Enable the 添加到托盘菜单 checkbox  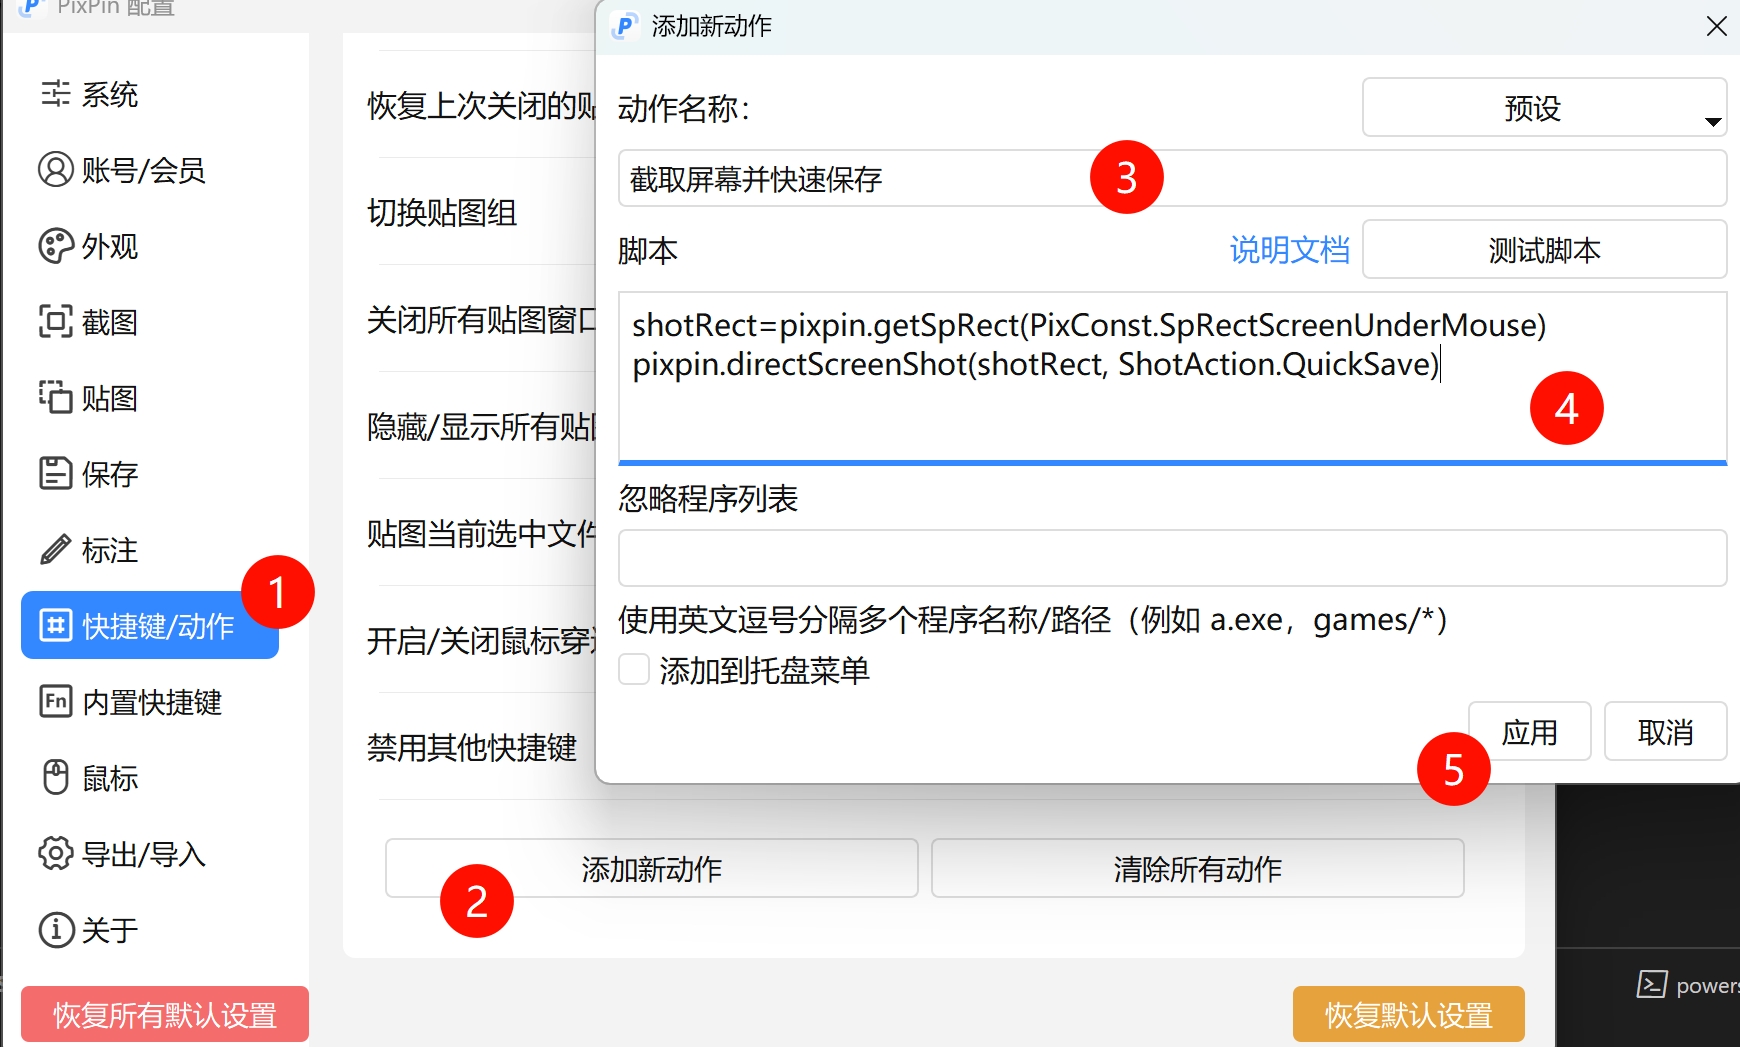(634, 669)
